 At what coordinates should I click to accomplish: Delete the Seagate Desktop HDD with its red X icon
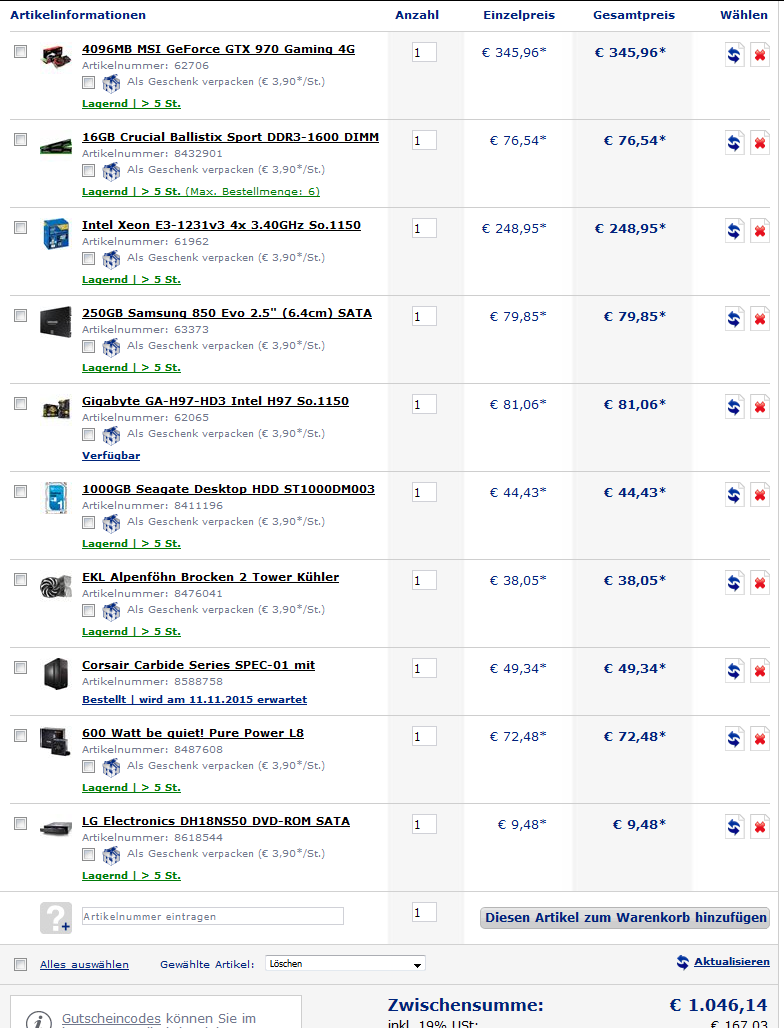(760, 495)
